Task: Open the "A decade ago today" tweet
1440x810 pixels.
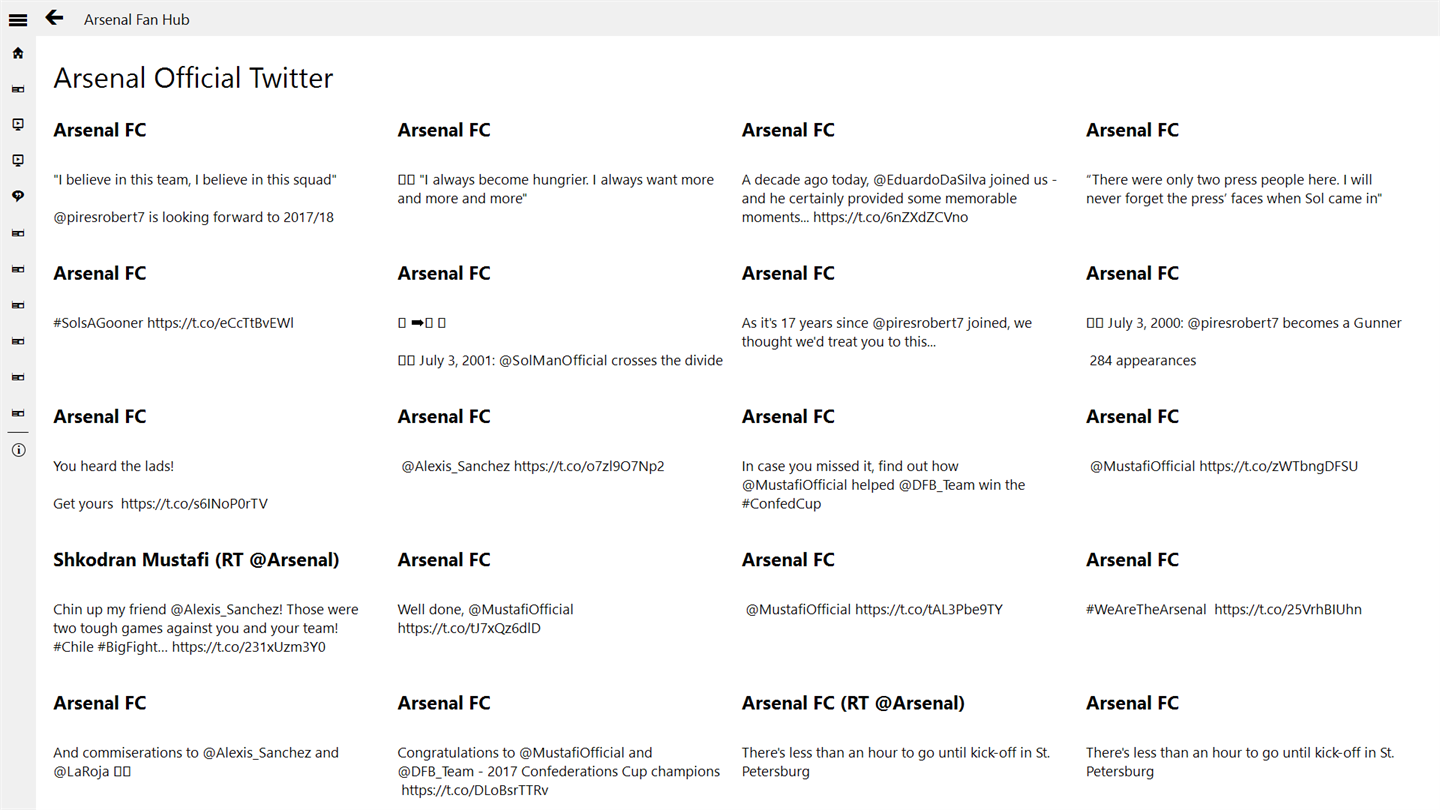Action: (x=898, y=198)
